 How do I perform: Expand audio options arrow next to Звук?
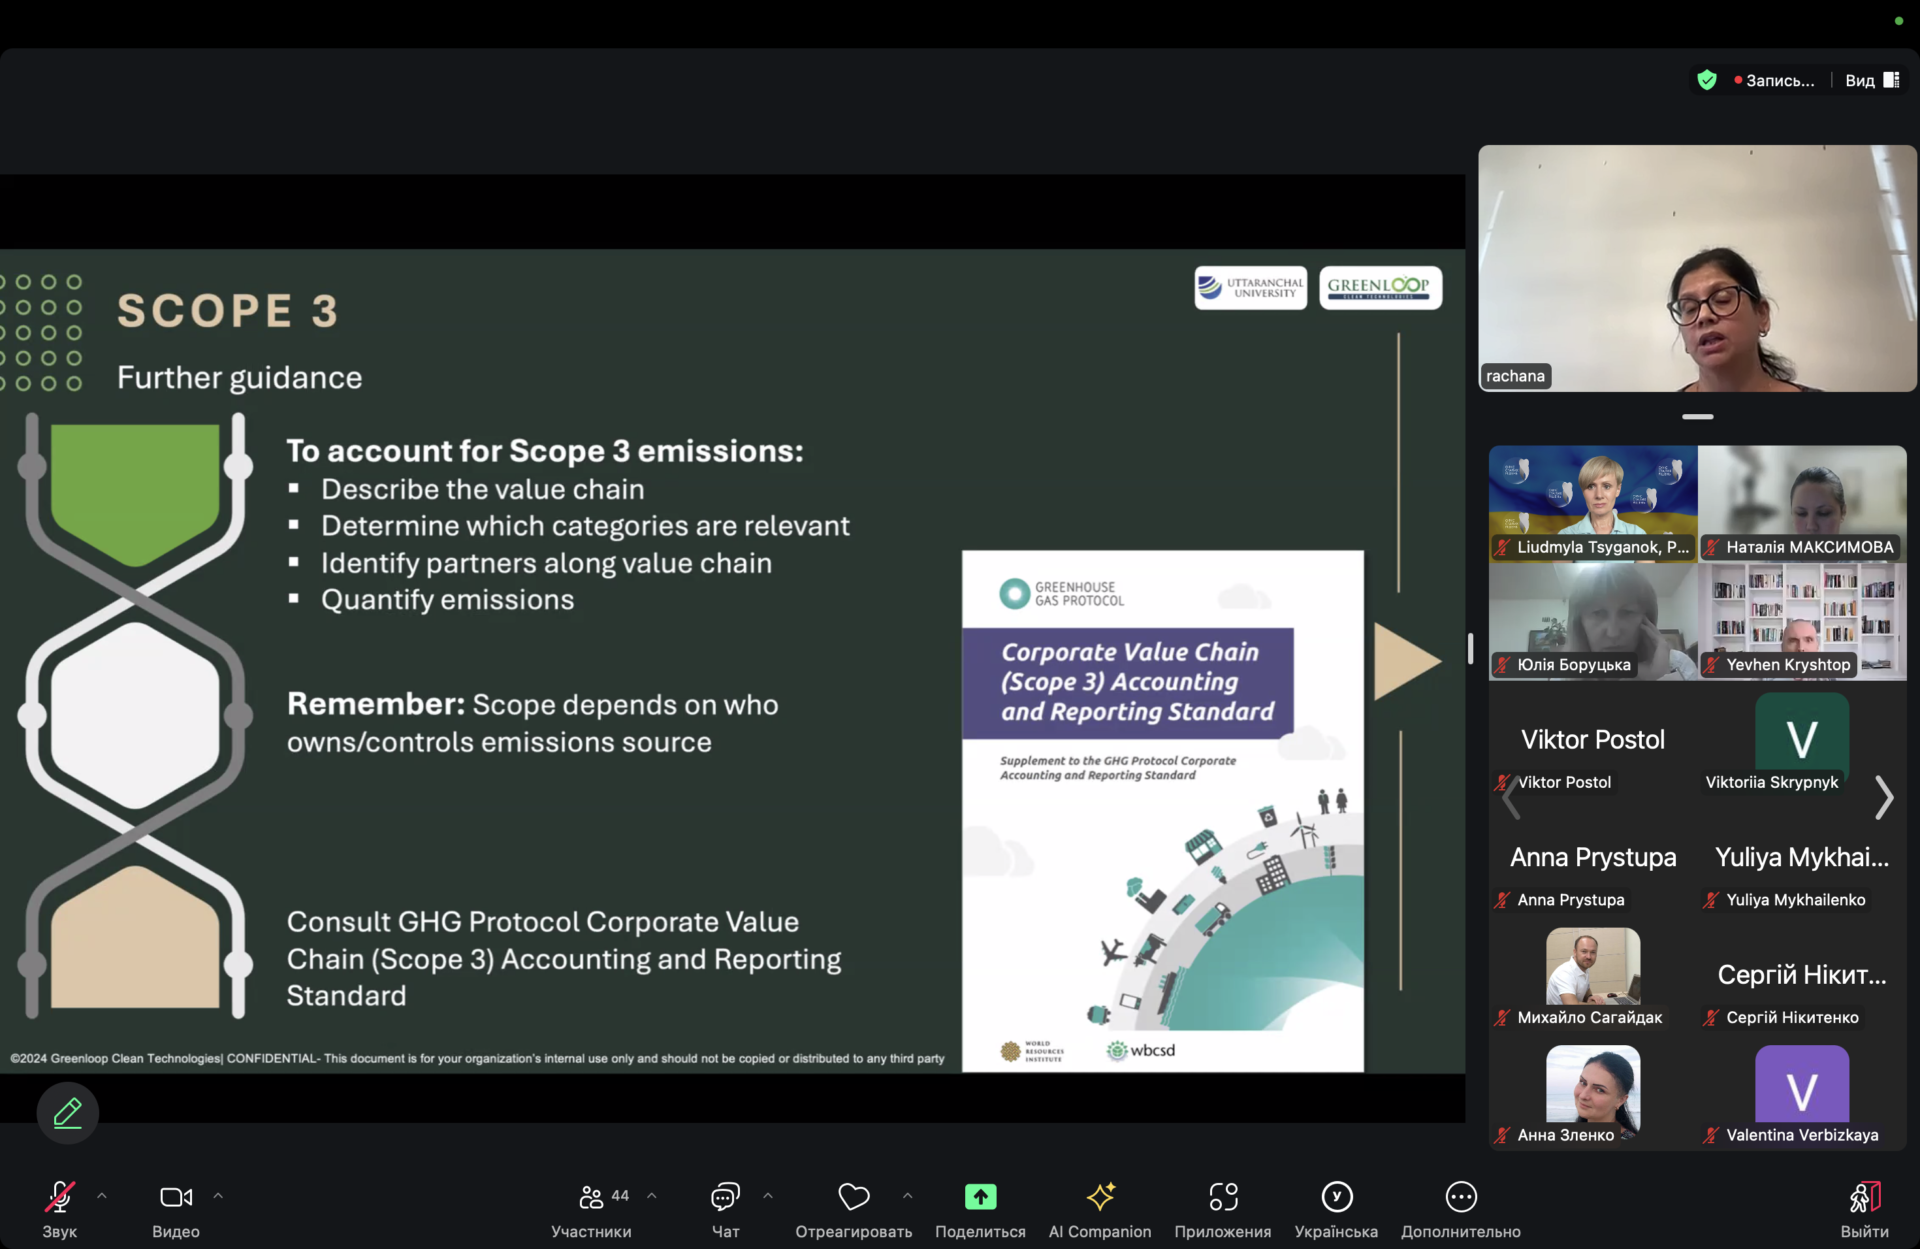(102, 1196)
